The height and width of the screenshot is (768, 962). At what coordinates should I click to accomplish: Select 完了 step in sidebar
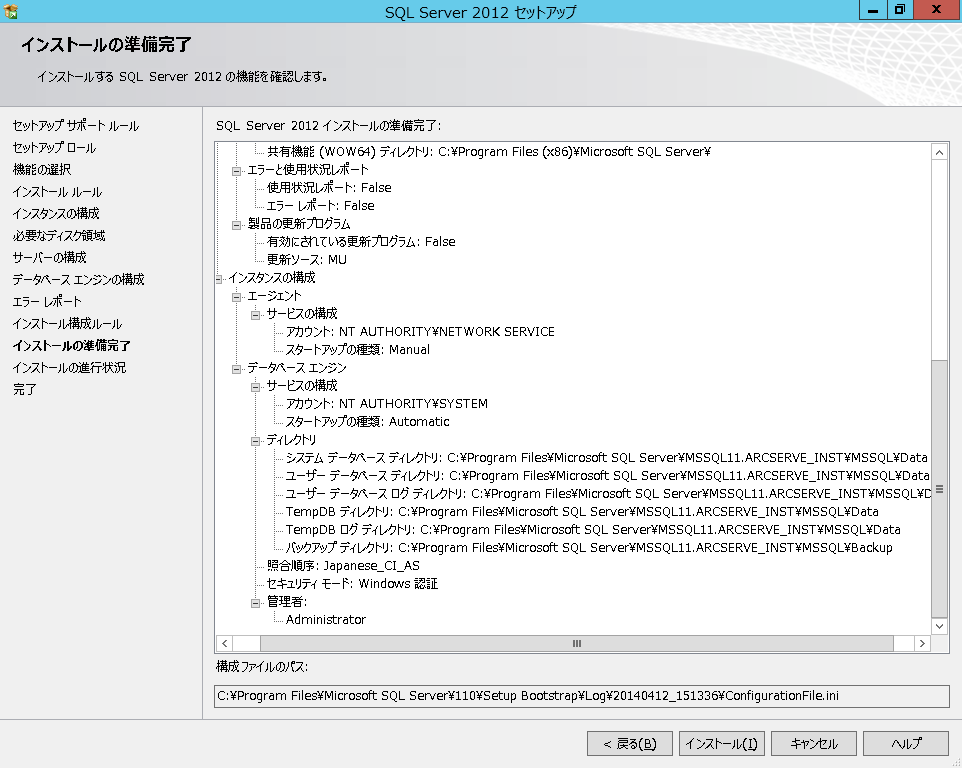[25, 390]
